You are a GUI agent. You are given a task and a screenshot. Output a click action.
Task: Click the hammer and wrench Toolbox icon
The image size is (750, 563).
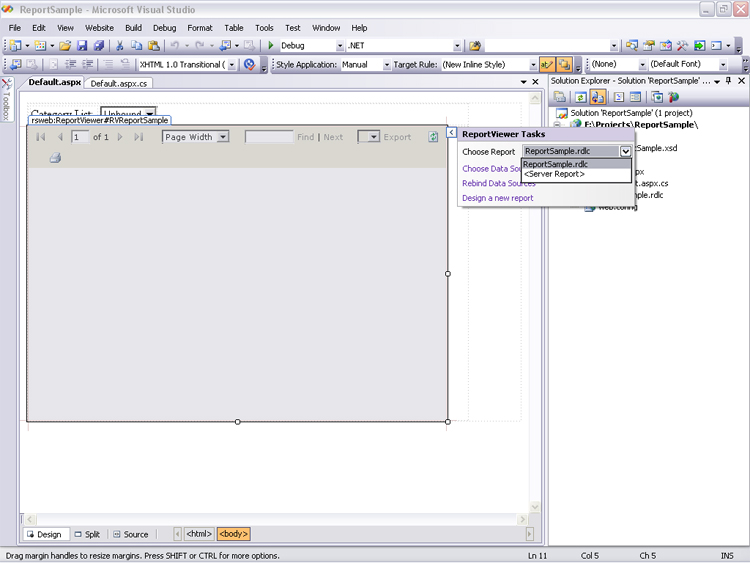pyautogui.click(x=683, y=45)
